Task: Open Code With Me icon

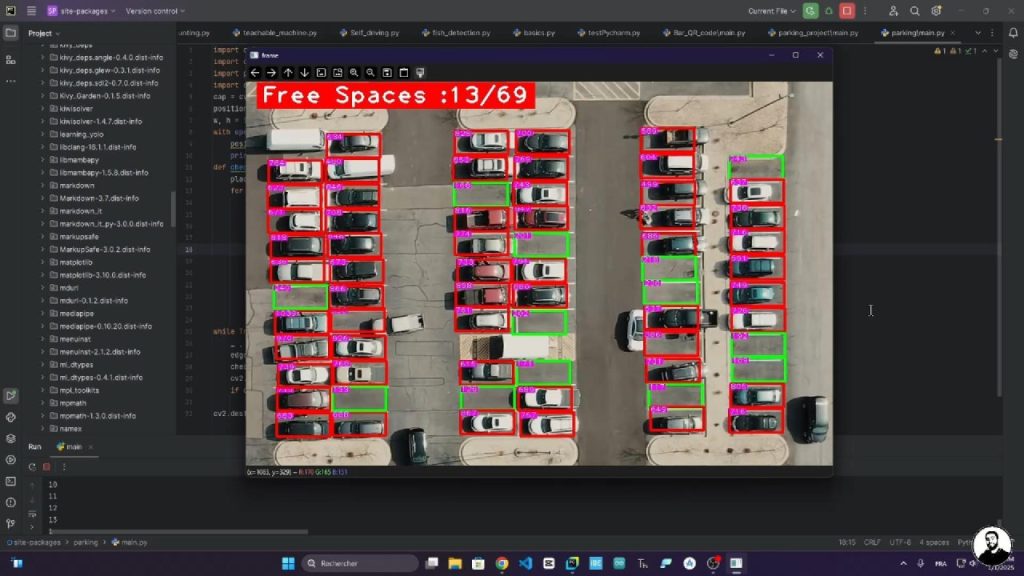Action: (893, 11)
